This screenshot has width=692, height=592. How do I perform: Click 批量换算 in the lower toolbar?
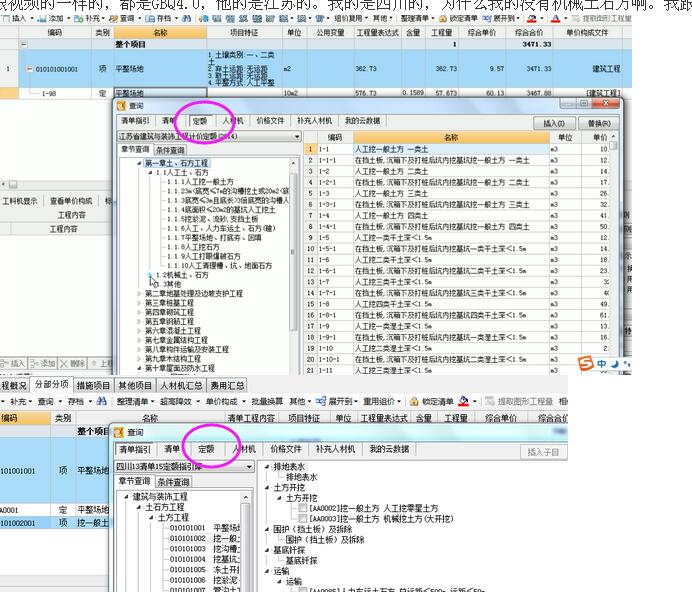(x=267, y=401)
